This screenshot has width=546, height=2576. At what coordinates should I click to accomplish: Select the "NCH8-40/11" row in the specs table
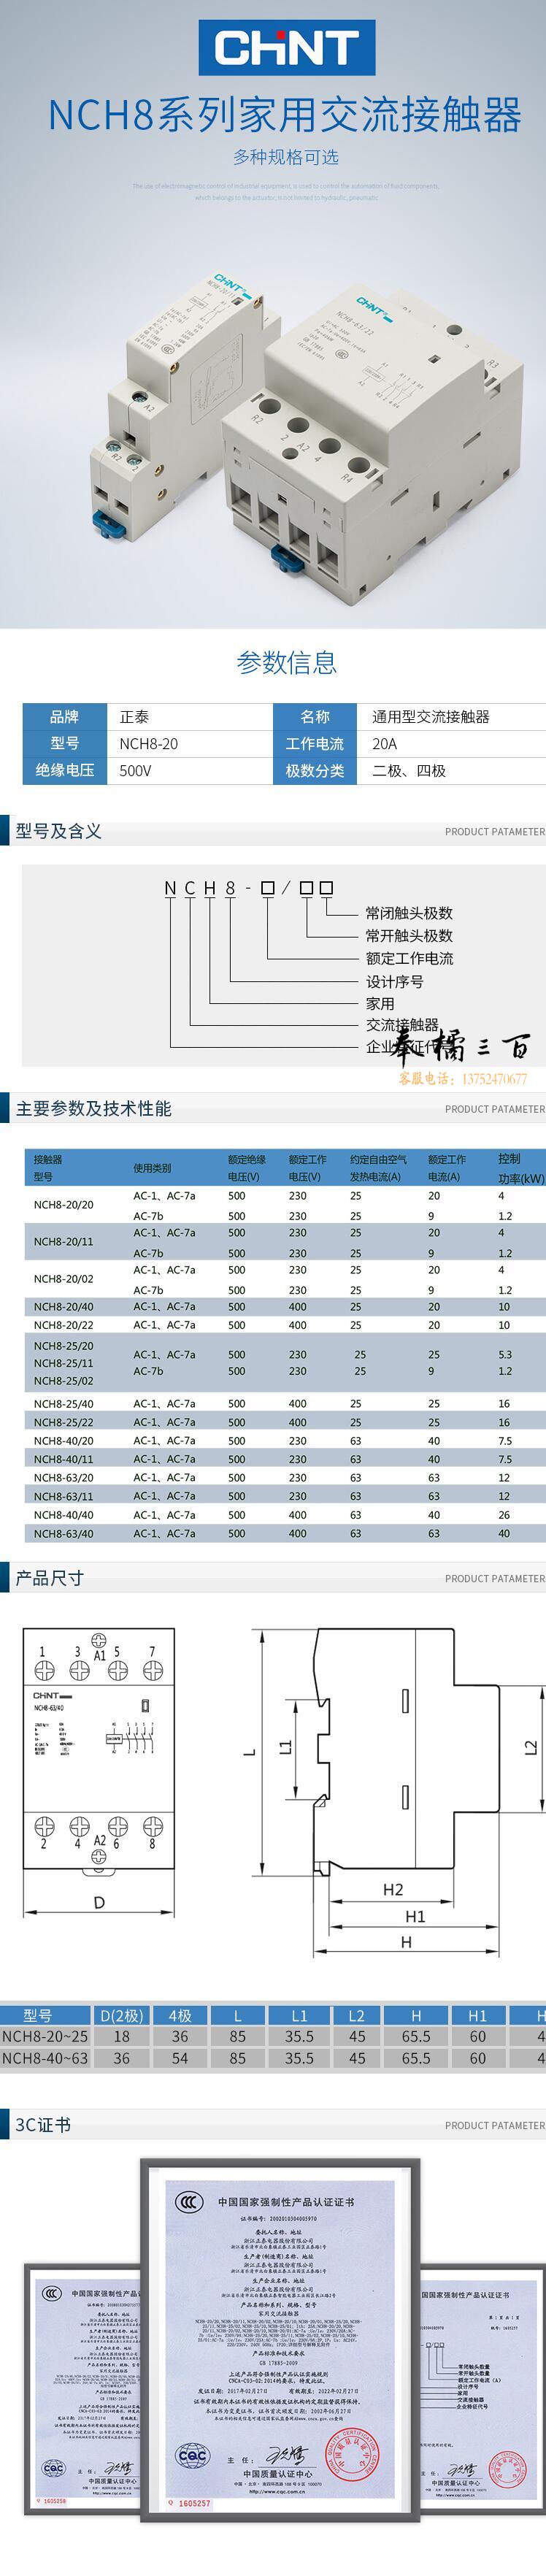tap(285, 1459)
